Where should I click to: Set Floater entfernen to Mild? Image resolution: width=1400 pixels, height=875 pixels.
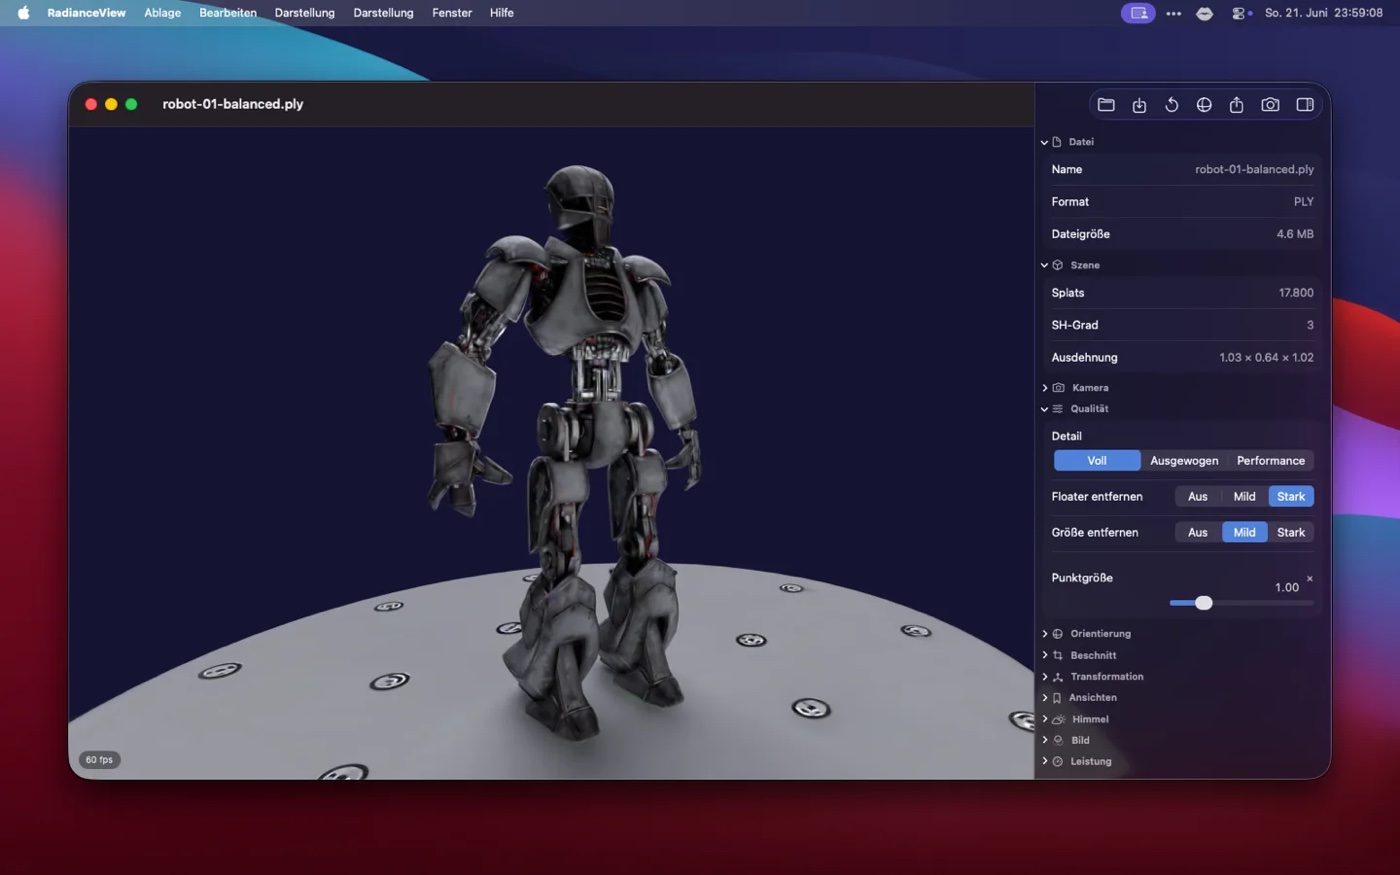[1245, 497]
